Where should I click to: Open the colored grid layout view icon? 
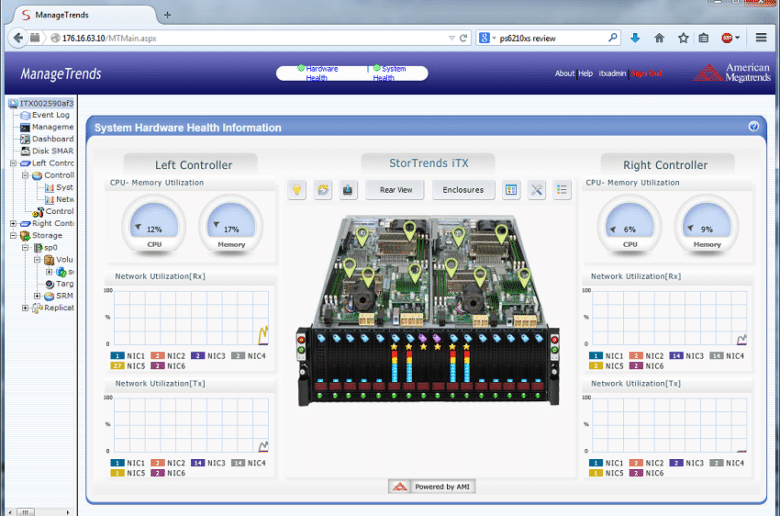pos(511,190)
